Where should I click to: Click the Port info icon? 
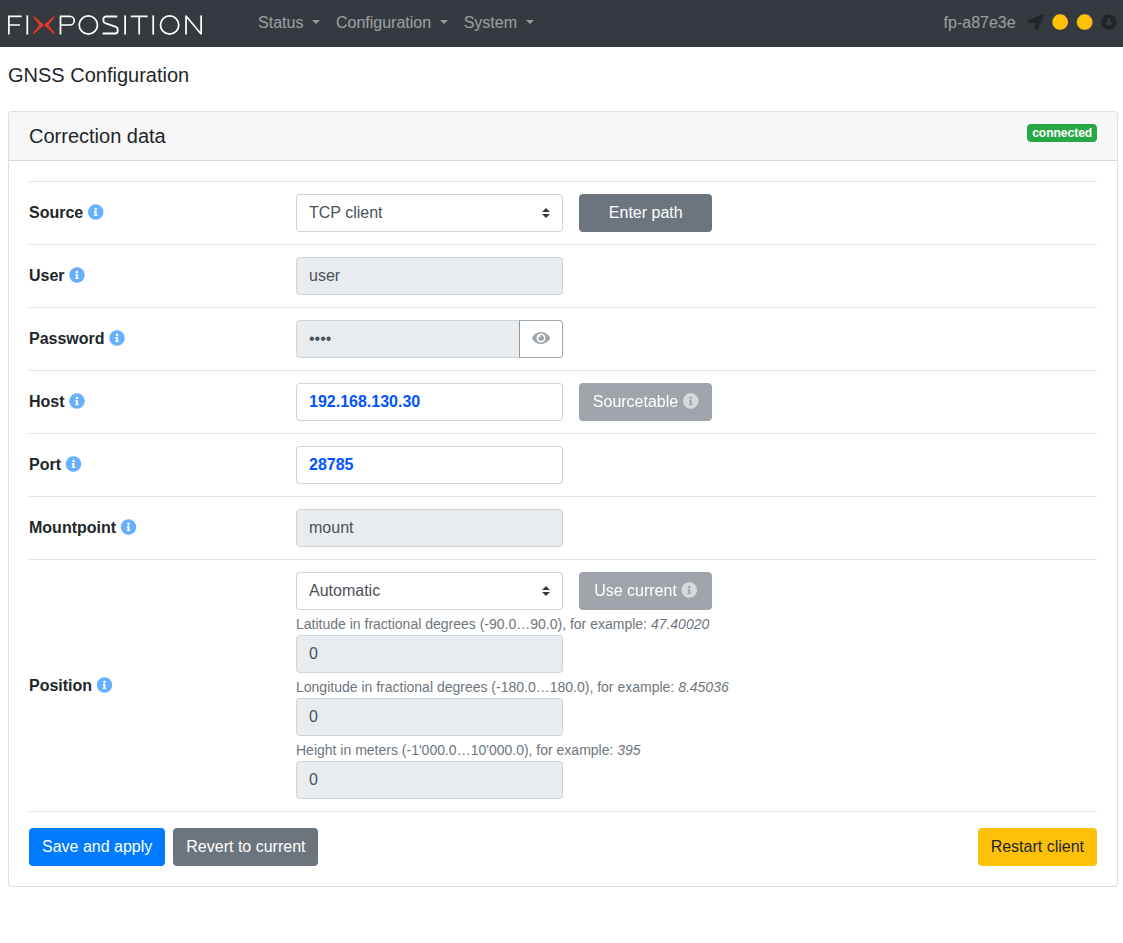pos(73,464)
